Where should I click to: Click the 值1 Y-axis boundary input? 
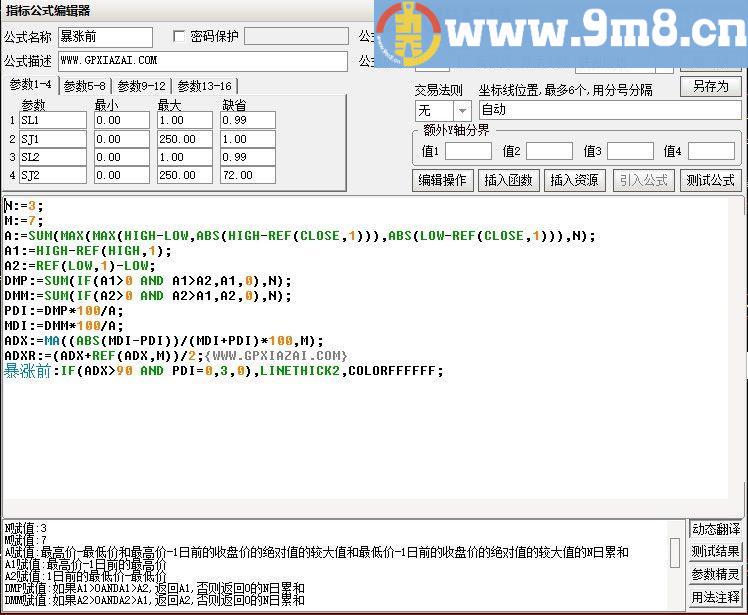click(468, 152)
